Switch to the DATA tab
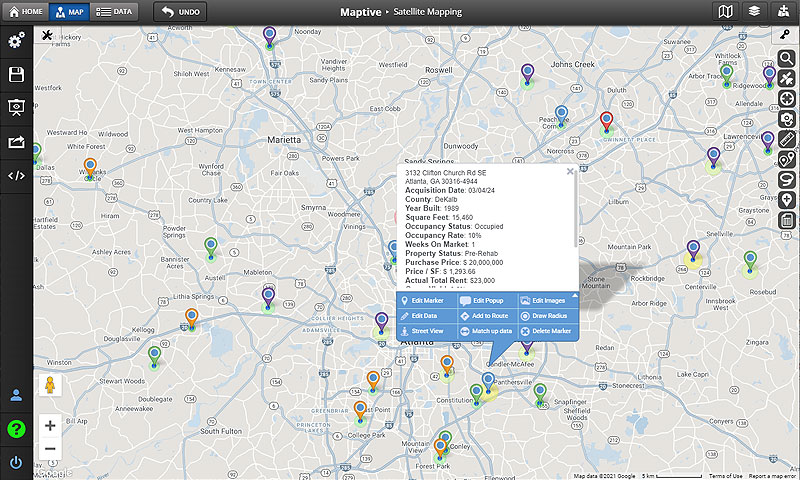Image resolution: width=800 pixels, height=480 pixels. point(114,12)
